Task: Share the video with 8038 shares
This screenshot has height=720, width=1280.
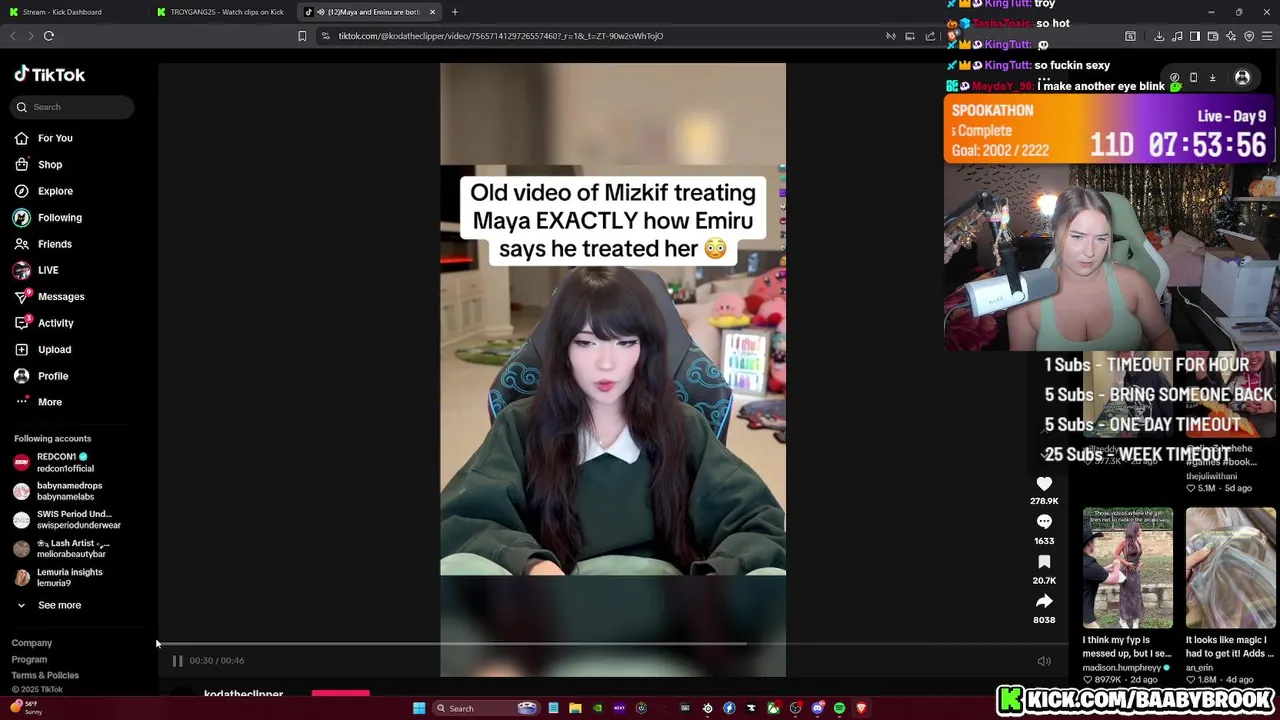Action: pyautogui.click(x=1044, y=601)
